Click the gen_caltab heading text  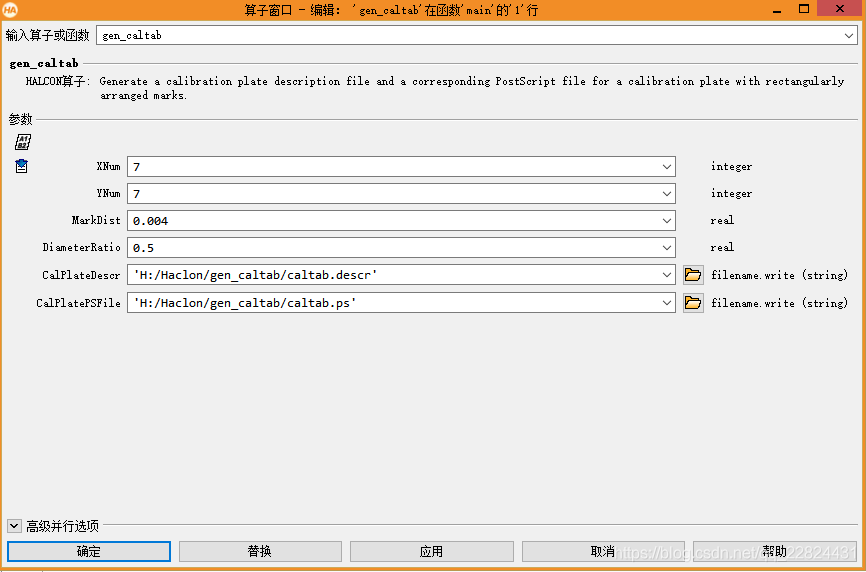point(44,64)
